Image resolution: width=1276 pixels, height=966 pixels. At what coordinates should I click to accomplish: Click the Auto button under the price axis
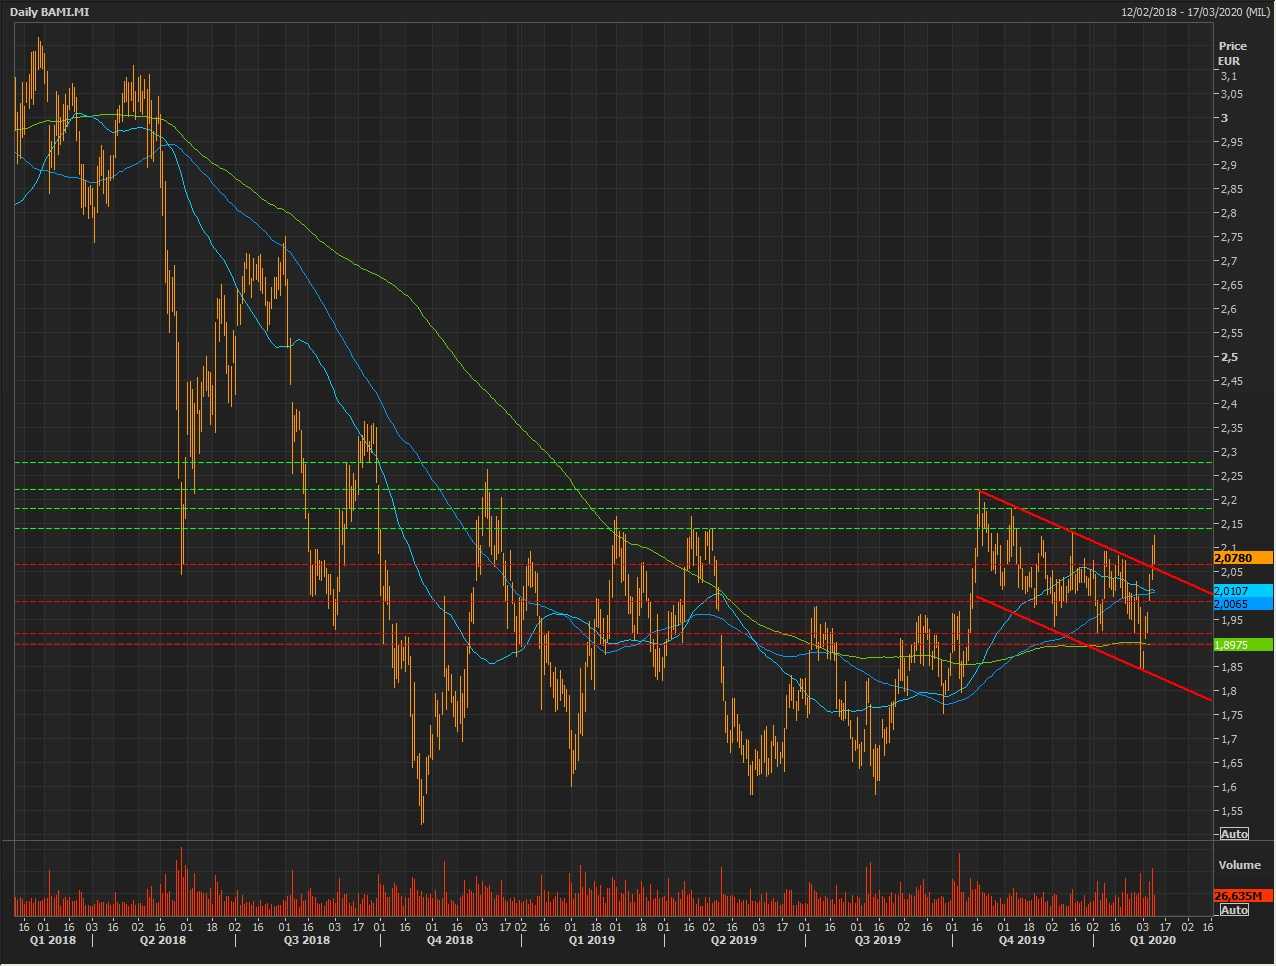pos(1234,834)
